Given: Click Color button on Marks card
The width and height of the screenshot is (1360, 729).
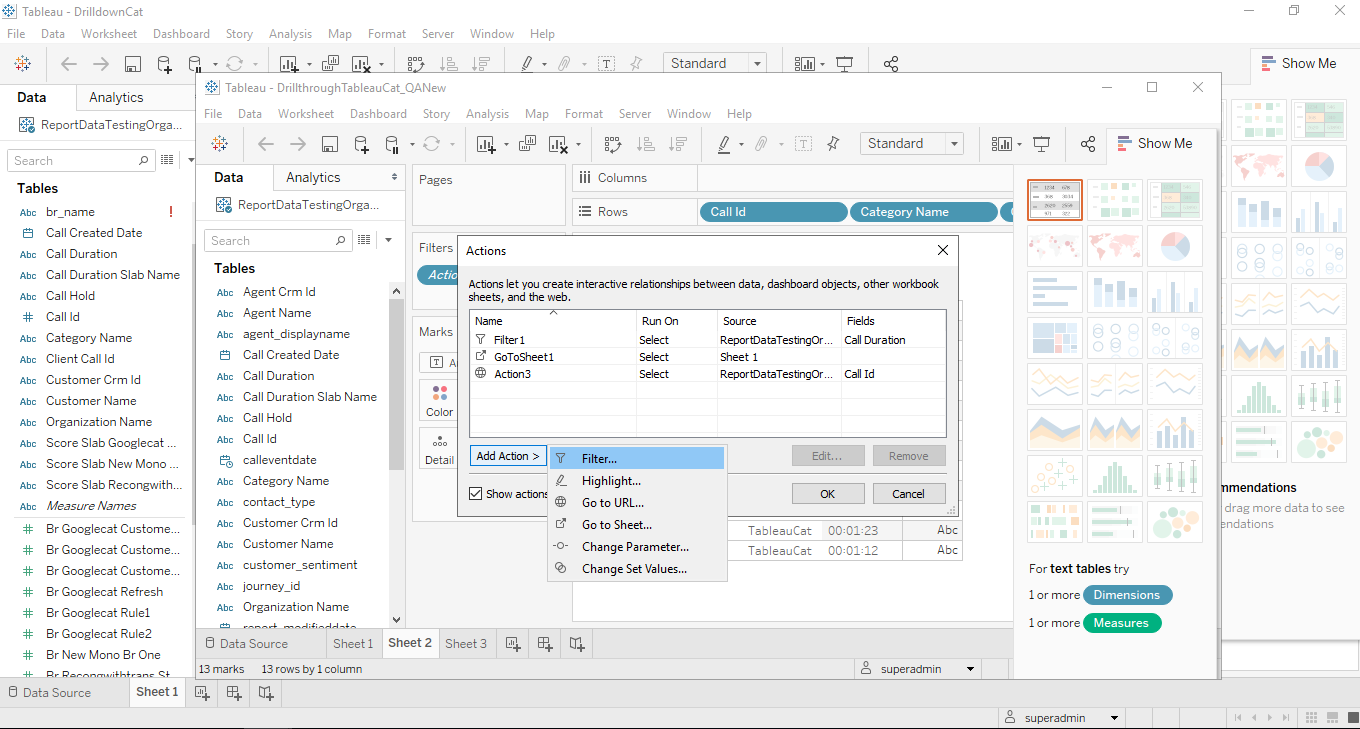Looking at the screenshot, I should [439, 401].
